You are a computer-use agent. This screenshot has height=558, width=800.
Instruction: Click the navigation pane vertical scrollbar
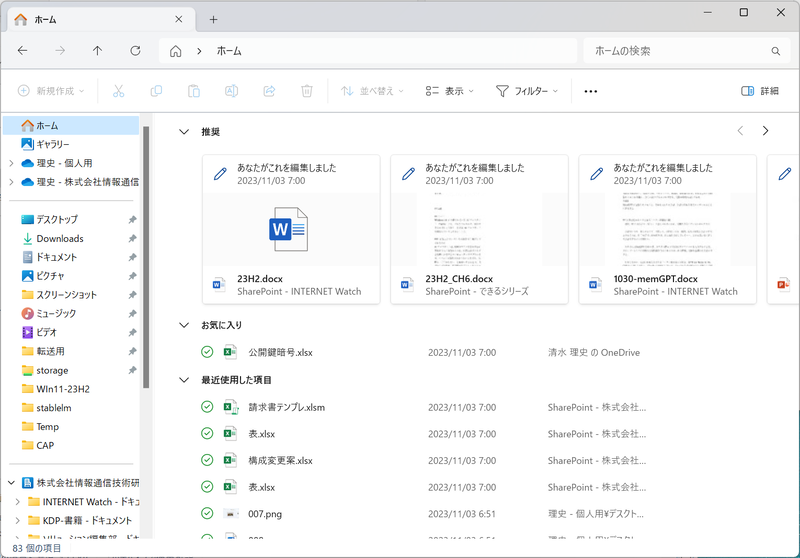[146, 258]
